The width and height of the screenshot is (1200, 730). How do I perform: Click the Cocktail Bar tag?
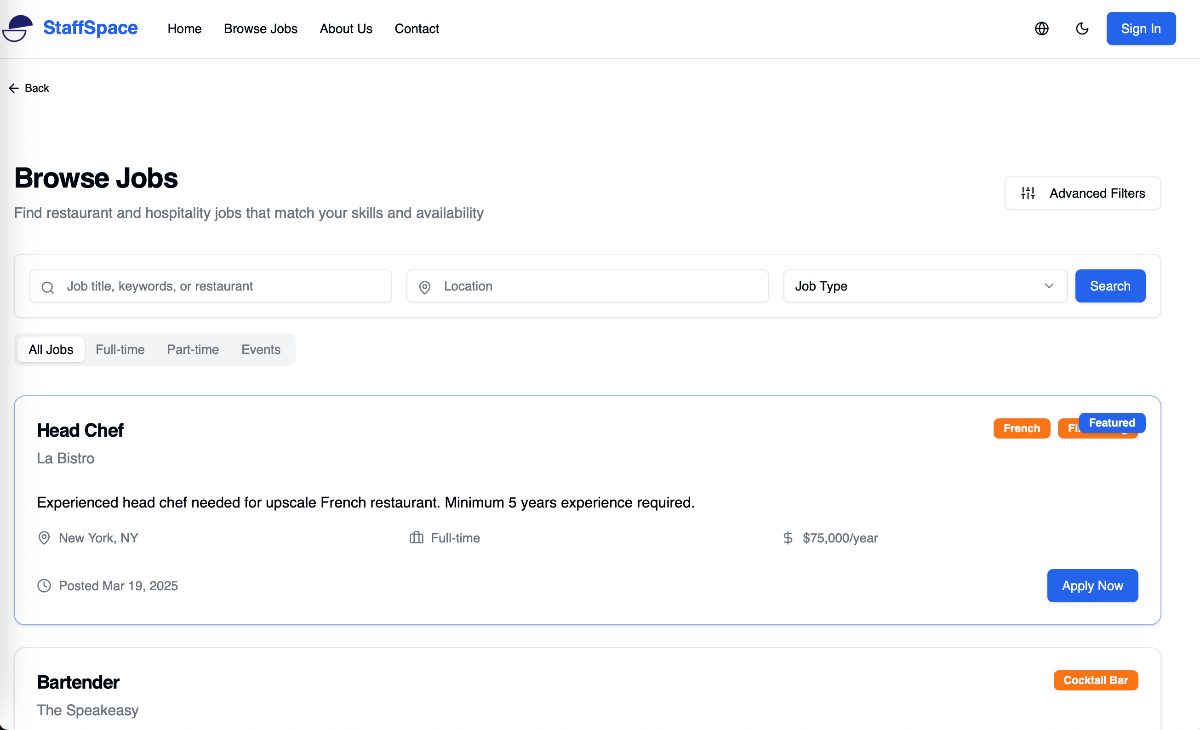pyautogui.click(x=1095, y=680)
